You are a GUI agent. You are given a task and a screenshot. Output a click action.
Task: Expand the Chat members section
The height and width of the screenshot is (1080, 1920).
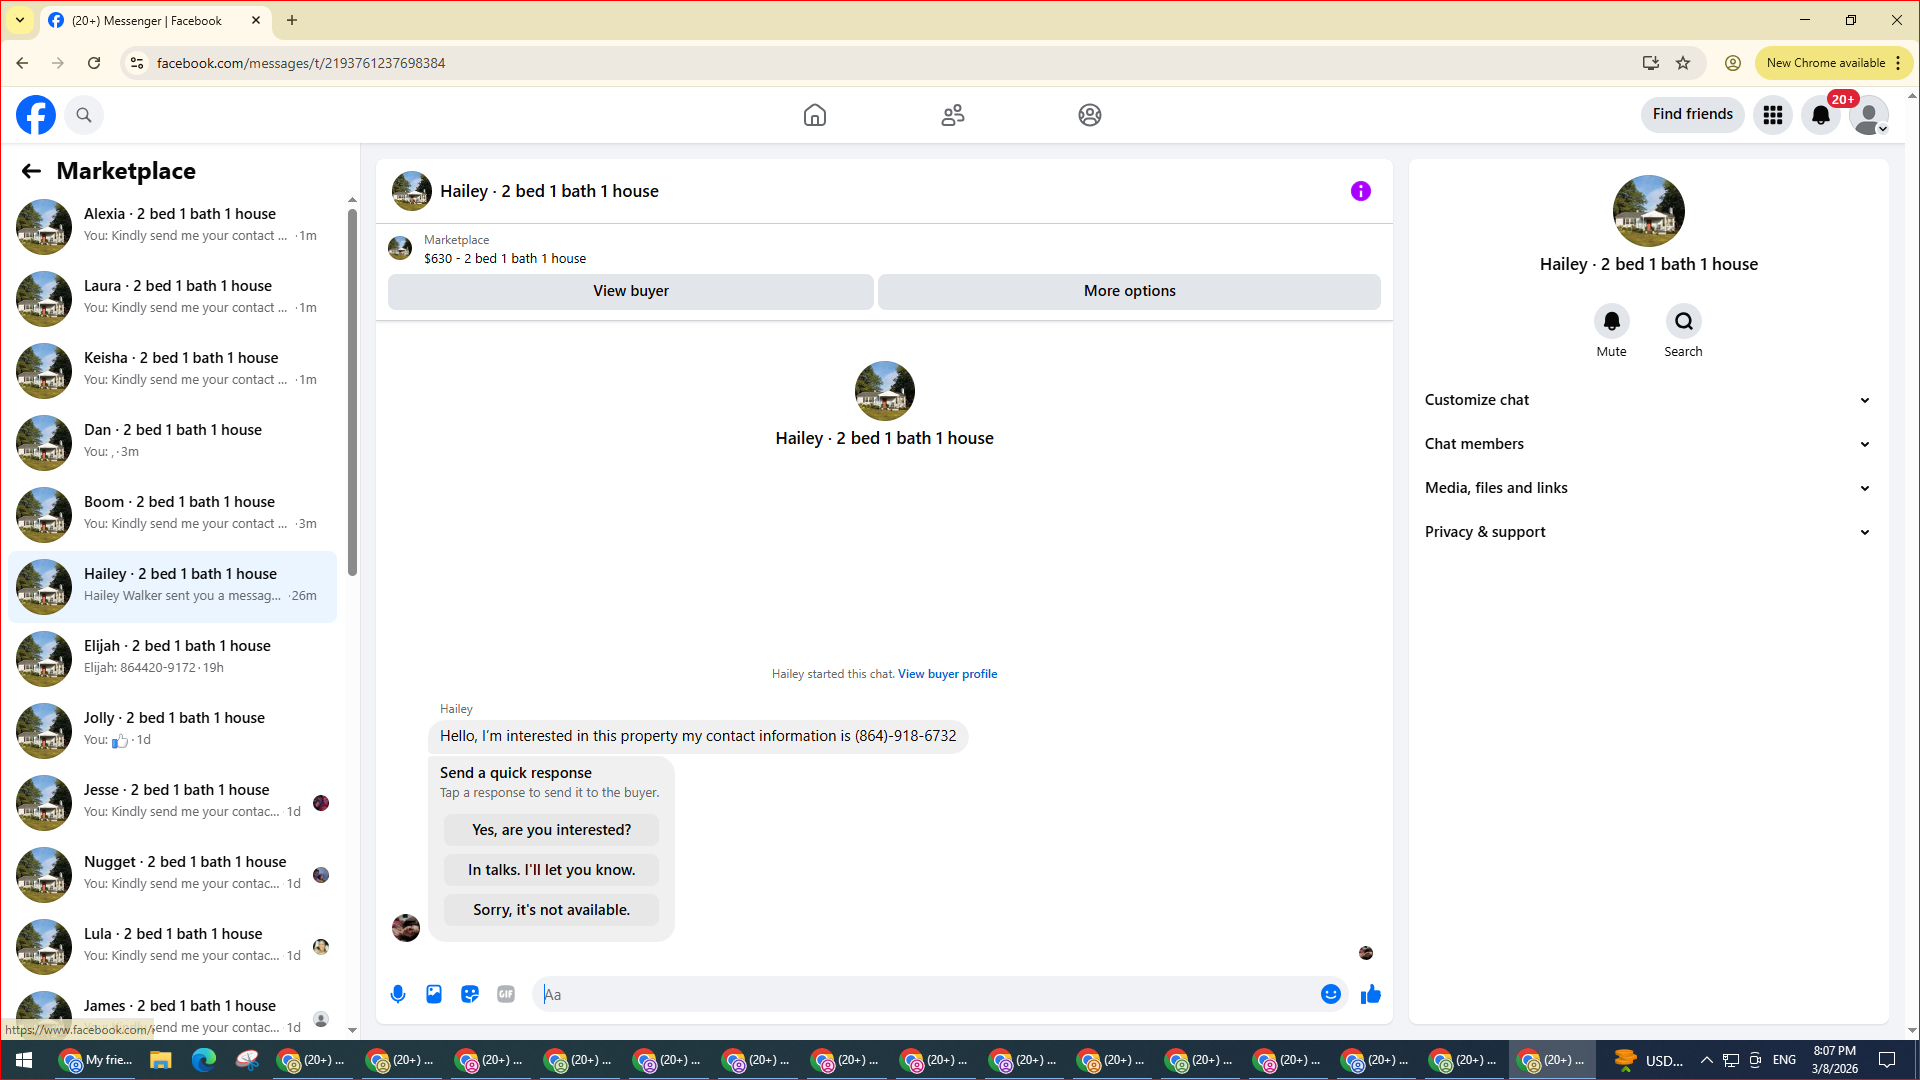(x=1647, y=444)
